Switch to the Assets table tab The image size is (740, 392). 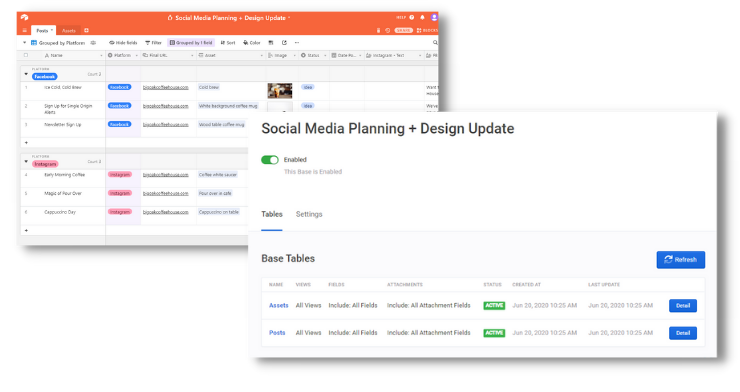point(69,31)
